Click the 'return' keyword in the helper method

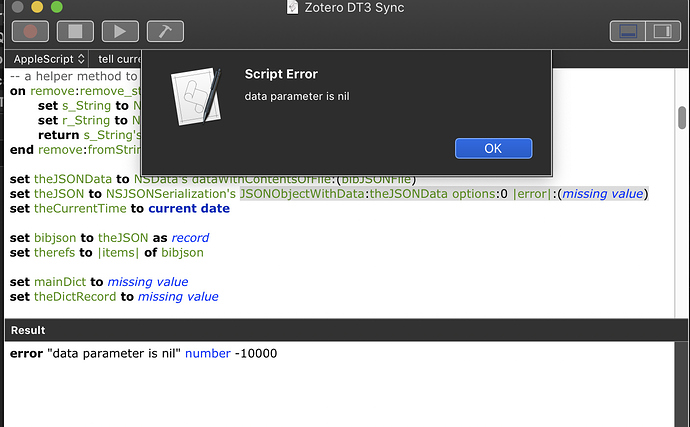[x=59, y=135]
